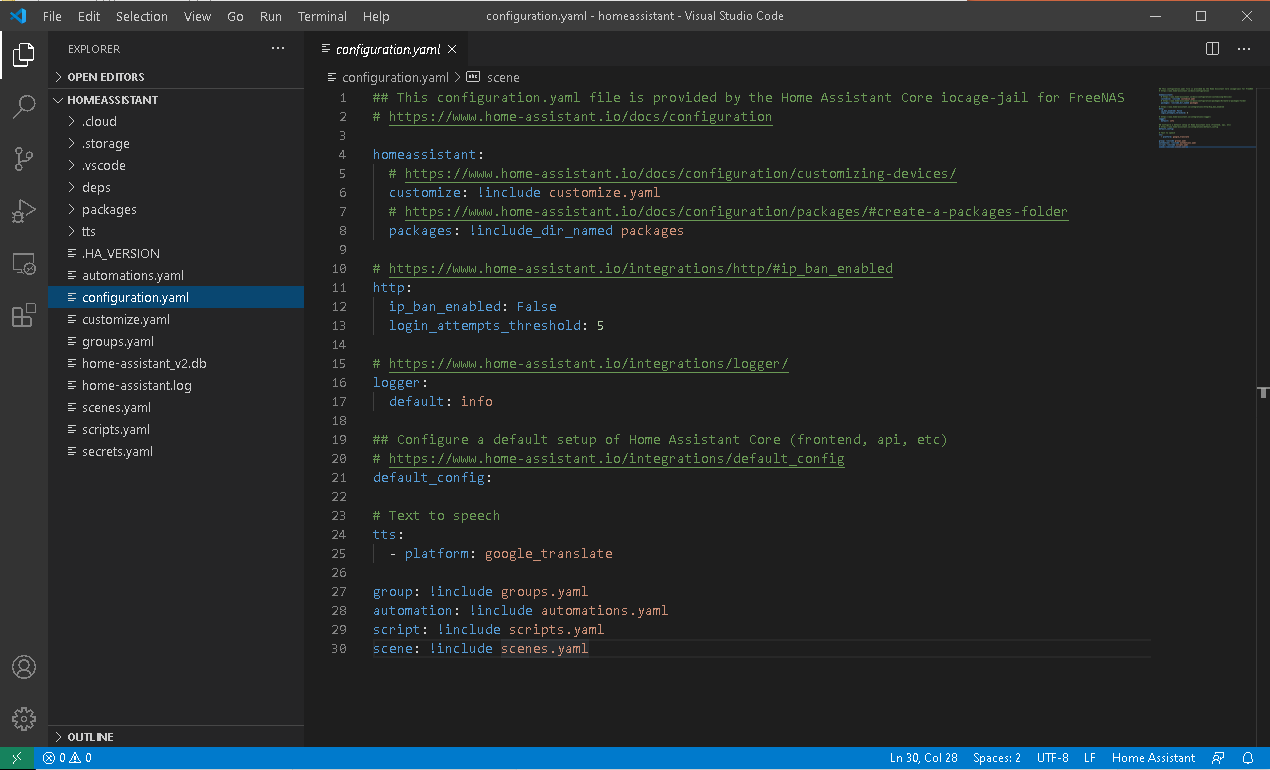Open the Go menu

235,16
